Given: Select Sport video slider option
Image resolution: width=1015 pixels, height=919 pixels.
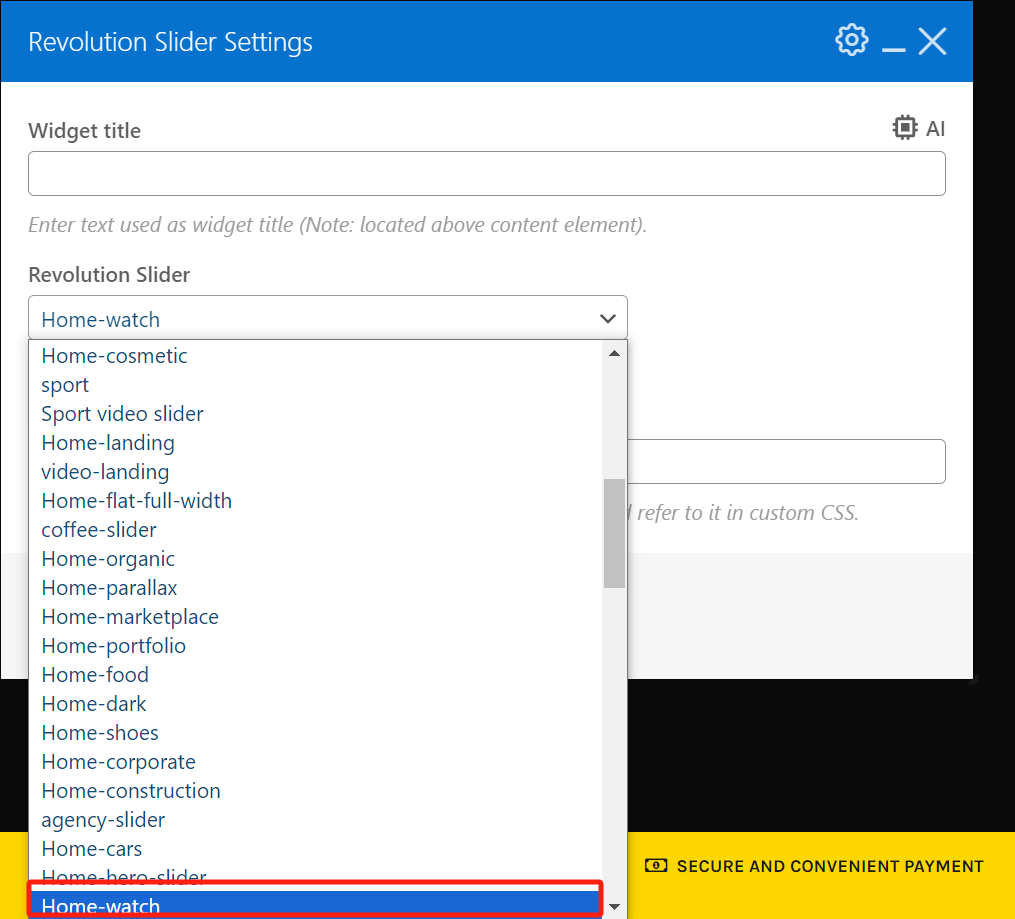Looking at the screenshot, I should (122, 414).
